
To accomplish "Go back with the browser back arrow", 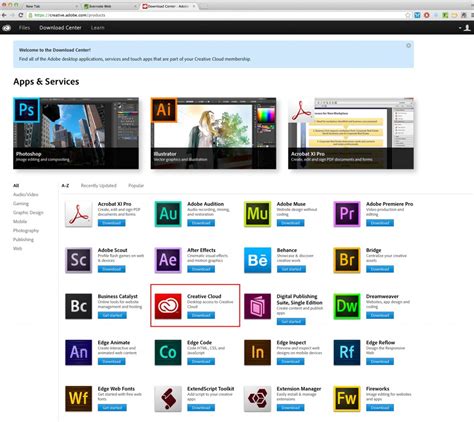I will pos(4,15).
